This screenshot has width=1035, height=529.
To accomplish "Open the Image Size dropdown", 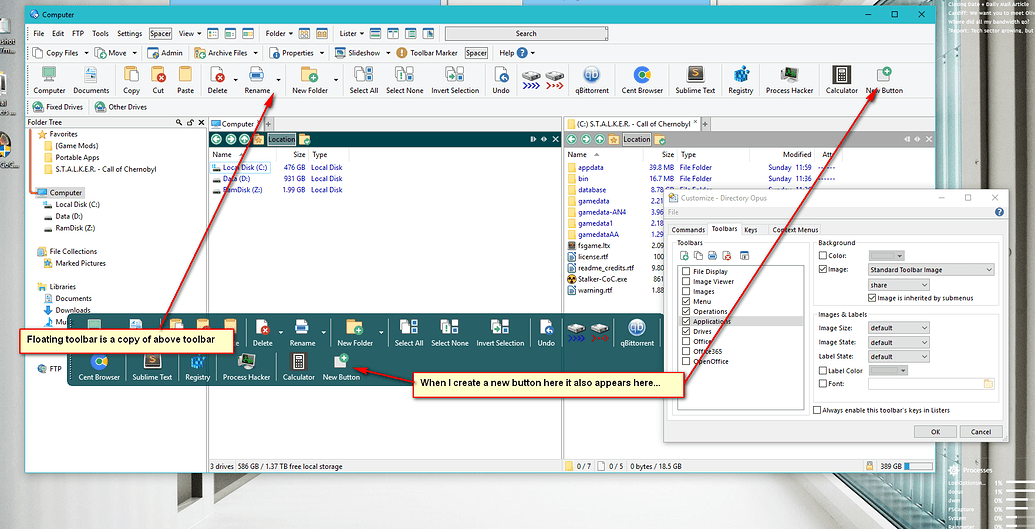I will click(898, 328).
